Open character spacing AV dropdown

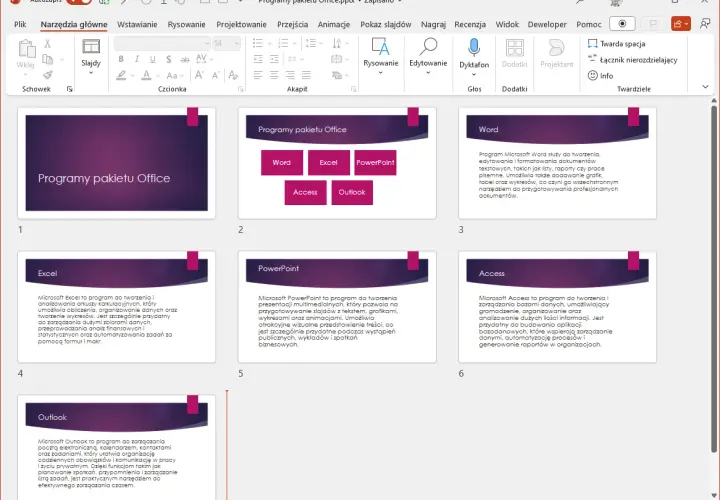[x=204, y=59]
